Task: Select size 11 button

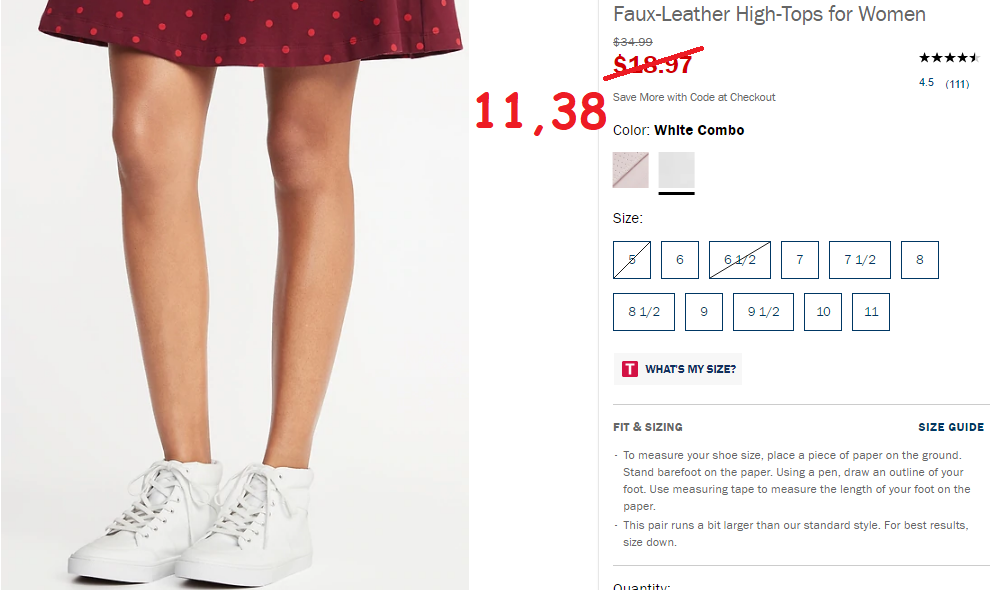Action: coord(871,312)
